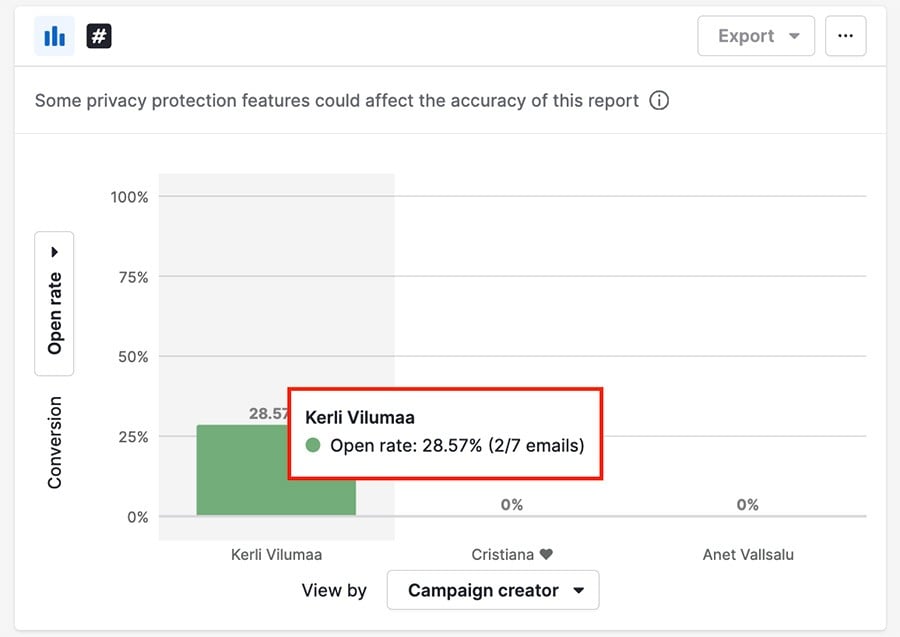Click the Cristiana axis label
900x637 pixels.
502,554
